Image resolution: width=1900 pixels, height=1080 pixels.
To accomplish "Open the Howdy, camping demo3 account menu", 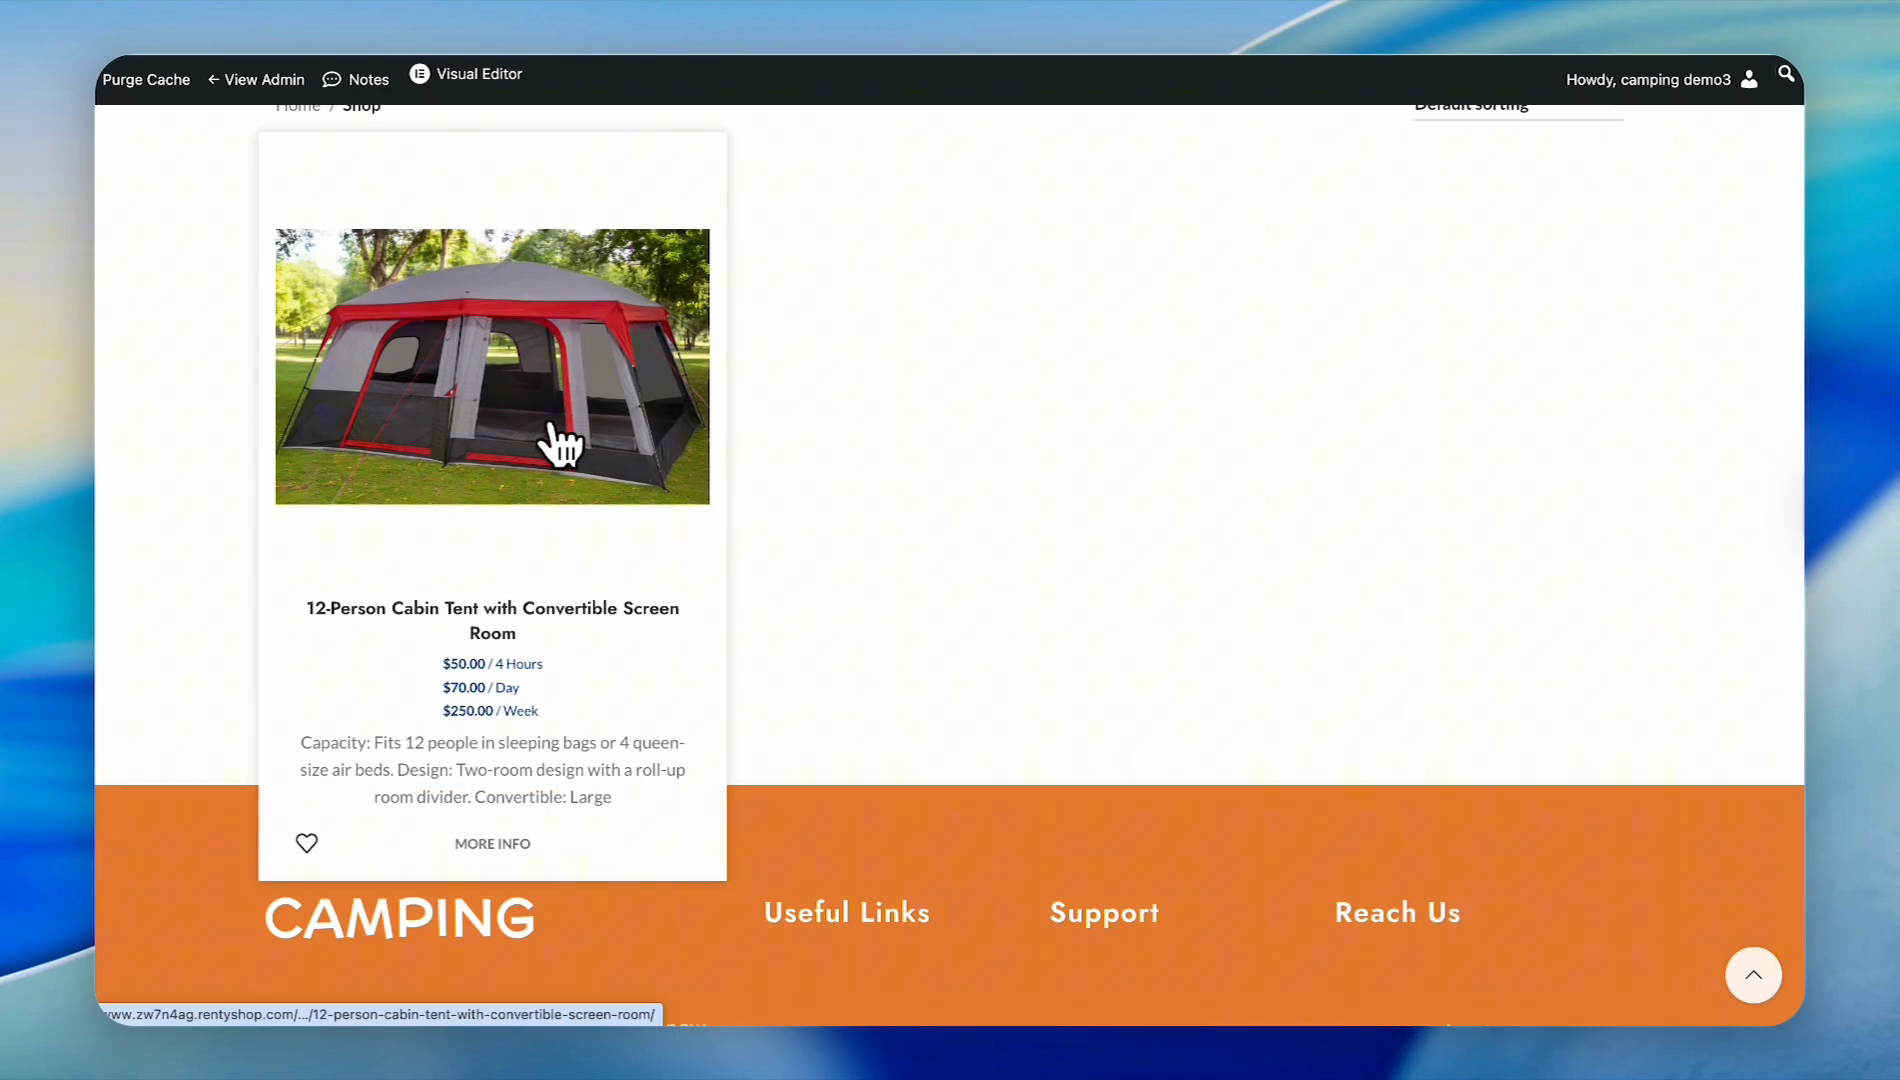I will point(1647,80).
